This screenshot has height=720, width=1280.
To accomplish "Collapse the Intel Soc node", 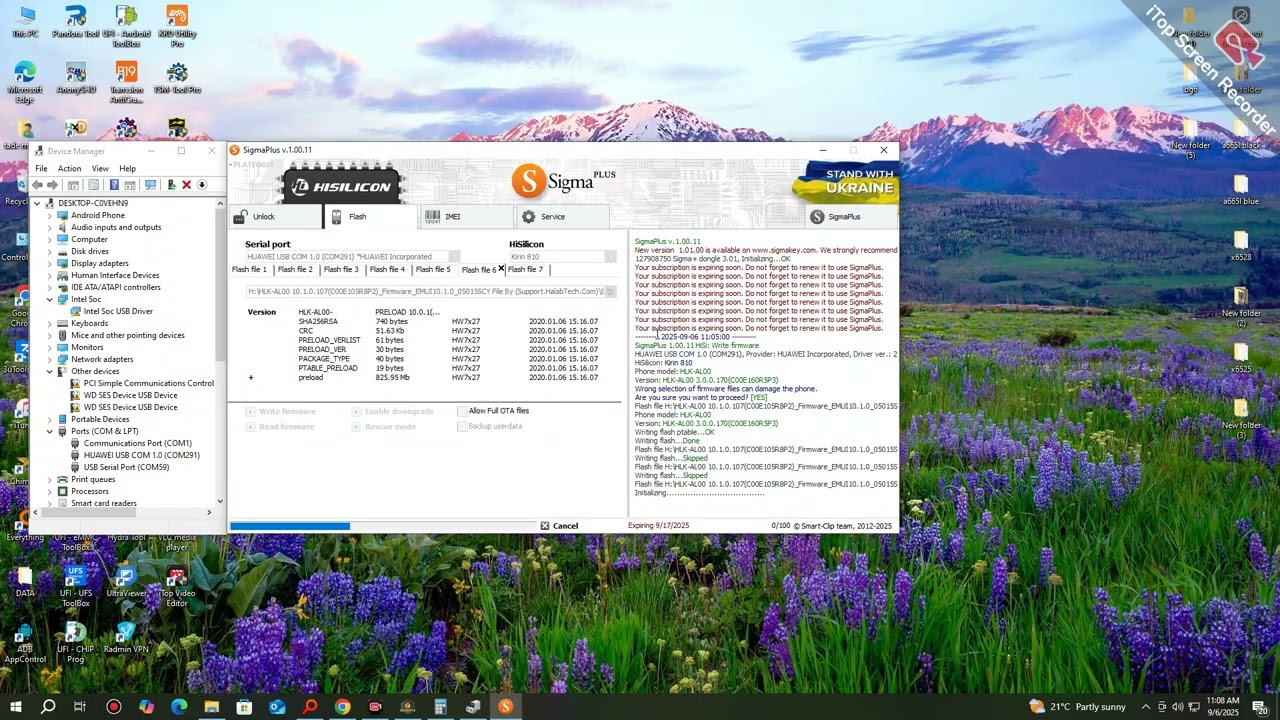I will point(50,299).
